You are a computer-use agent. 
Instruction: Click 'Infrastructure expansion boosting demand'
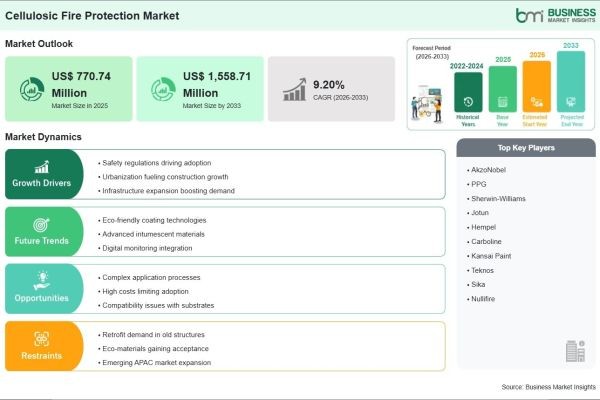[x=168, y=191]
